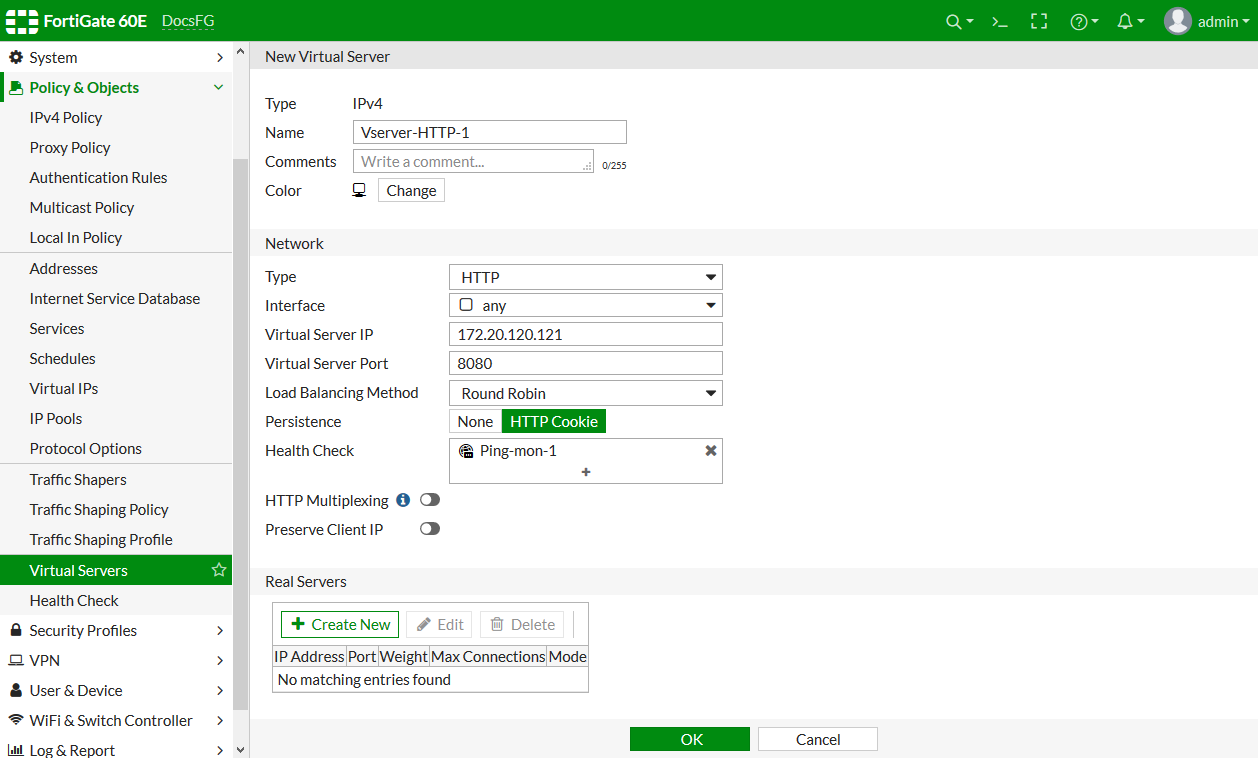Click Create New under Real Servers
The image size is (1258, 758).
(x=340, y=624)
